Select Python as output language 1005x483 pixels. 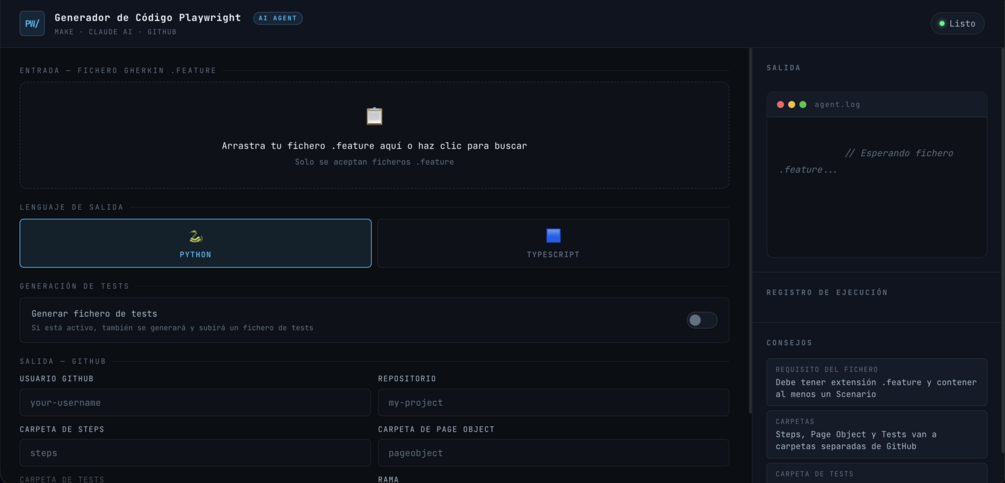click(195, 243)
